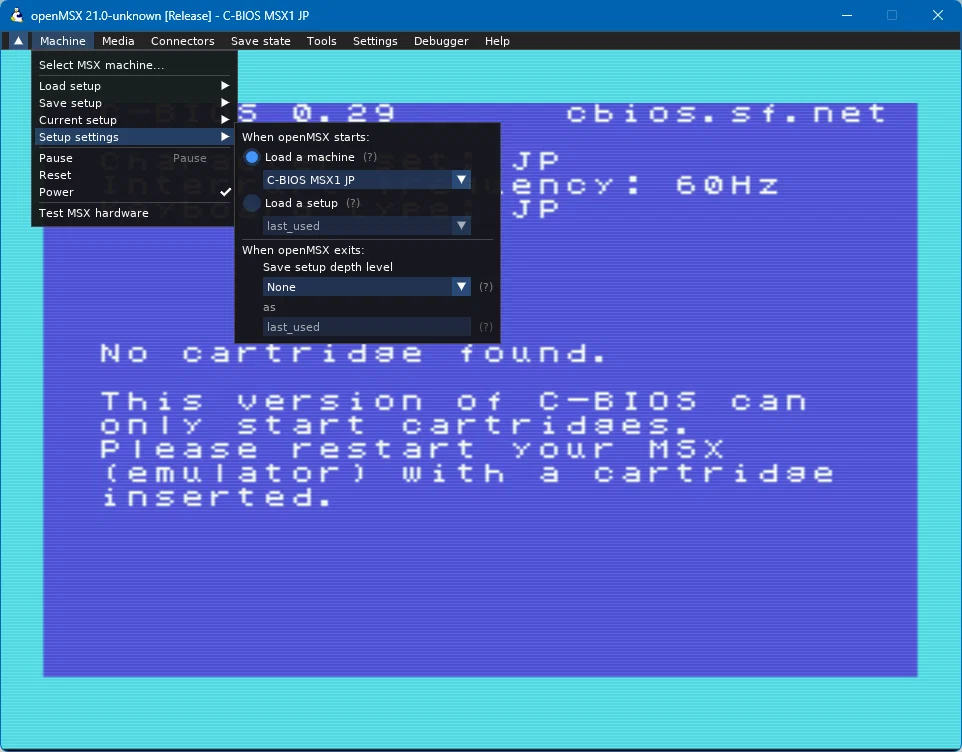Click the Save setup depth level label
This screenshot has height=752, width=962.
click(328, 267)
